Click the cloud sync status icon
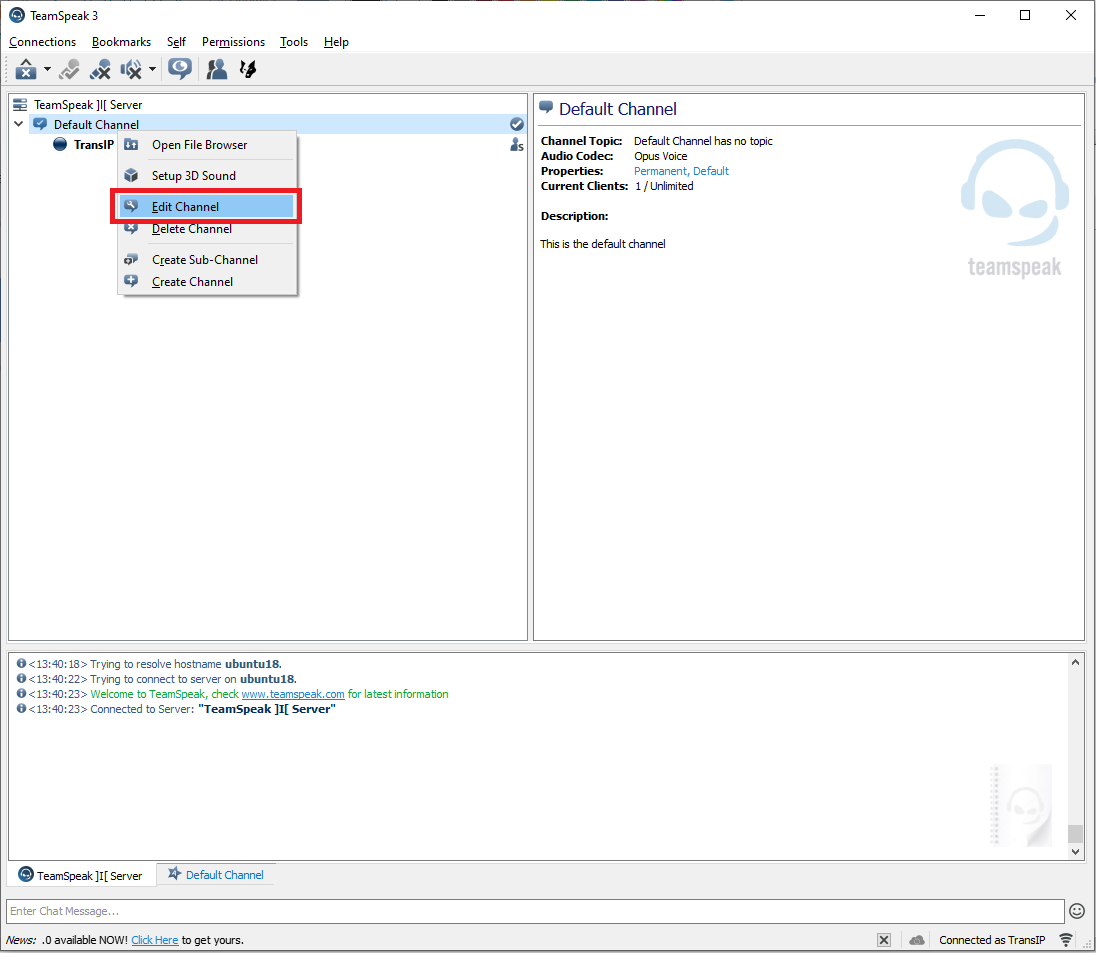Image resolution: width=1096 pixels, height=953 pixels. click(917, 940)
